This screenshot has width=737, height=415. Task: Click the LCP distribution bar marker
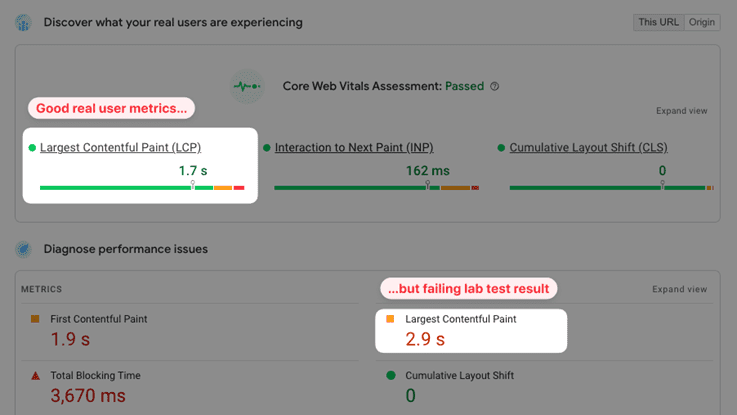pyautogui.click(x=193, y=184)
